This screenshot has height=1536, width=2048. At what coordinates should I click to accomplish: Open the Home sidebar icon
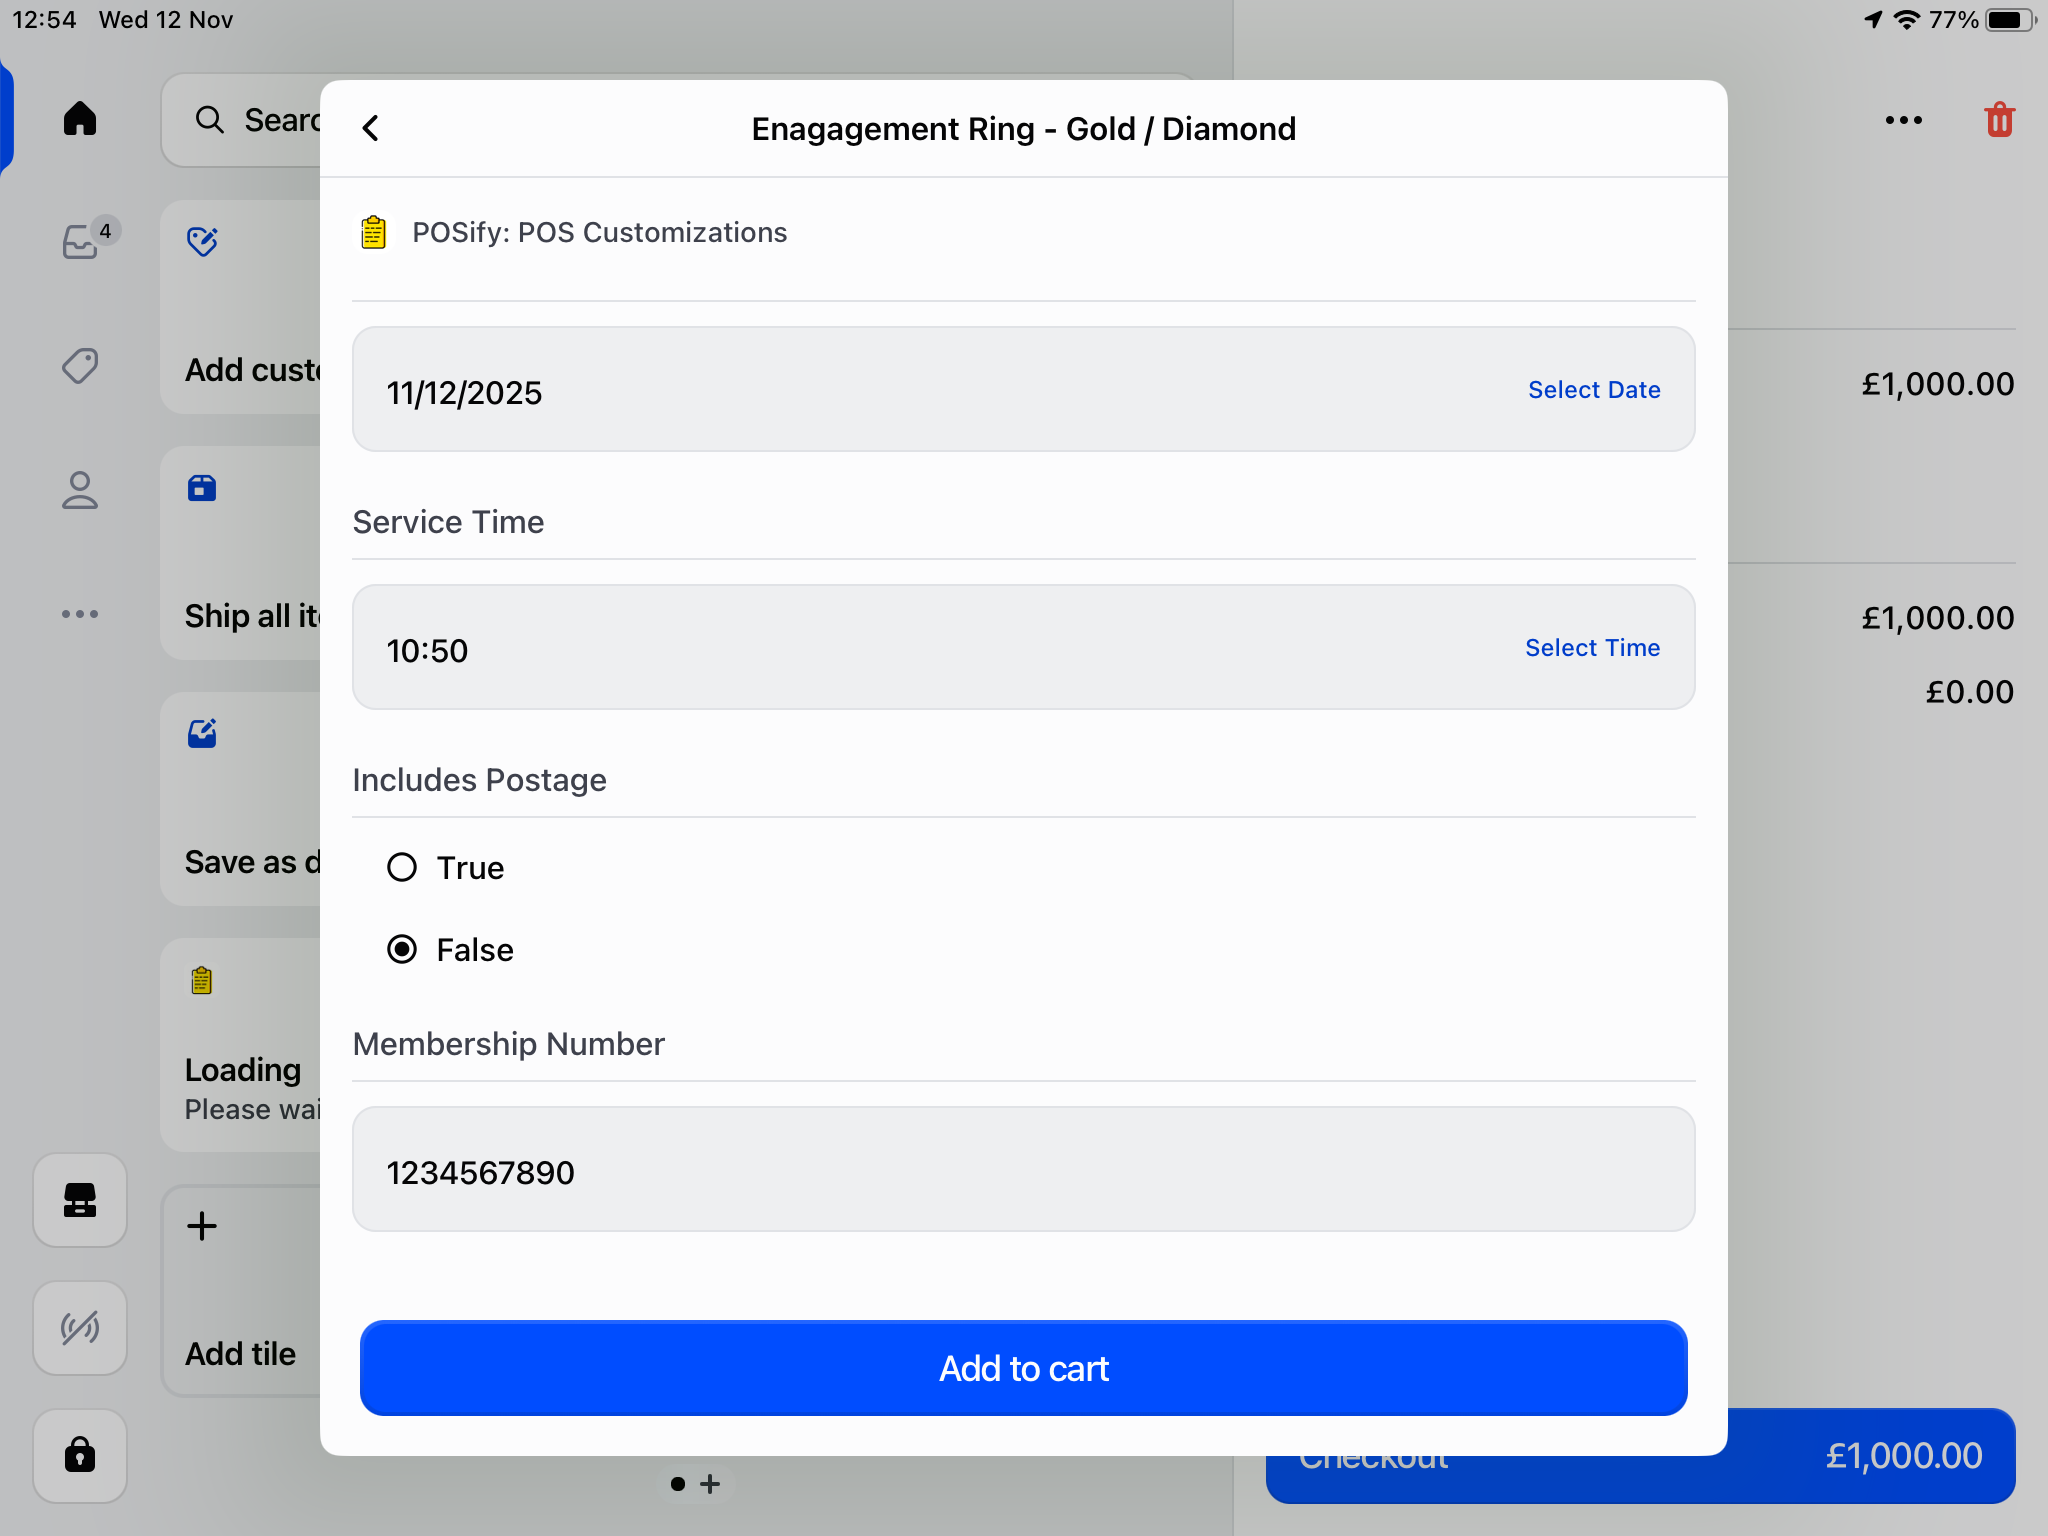80,119
